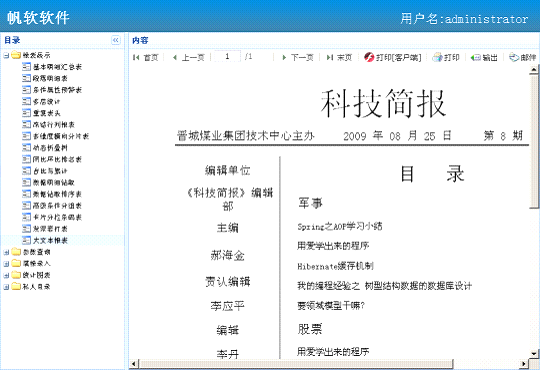This screenshot has height=374, width=545.
Task: Click the 内容 panel header
Action: pyautogui.click(x=140, y=40)
